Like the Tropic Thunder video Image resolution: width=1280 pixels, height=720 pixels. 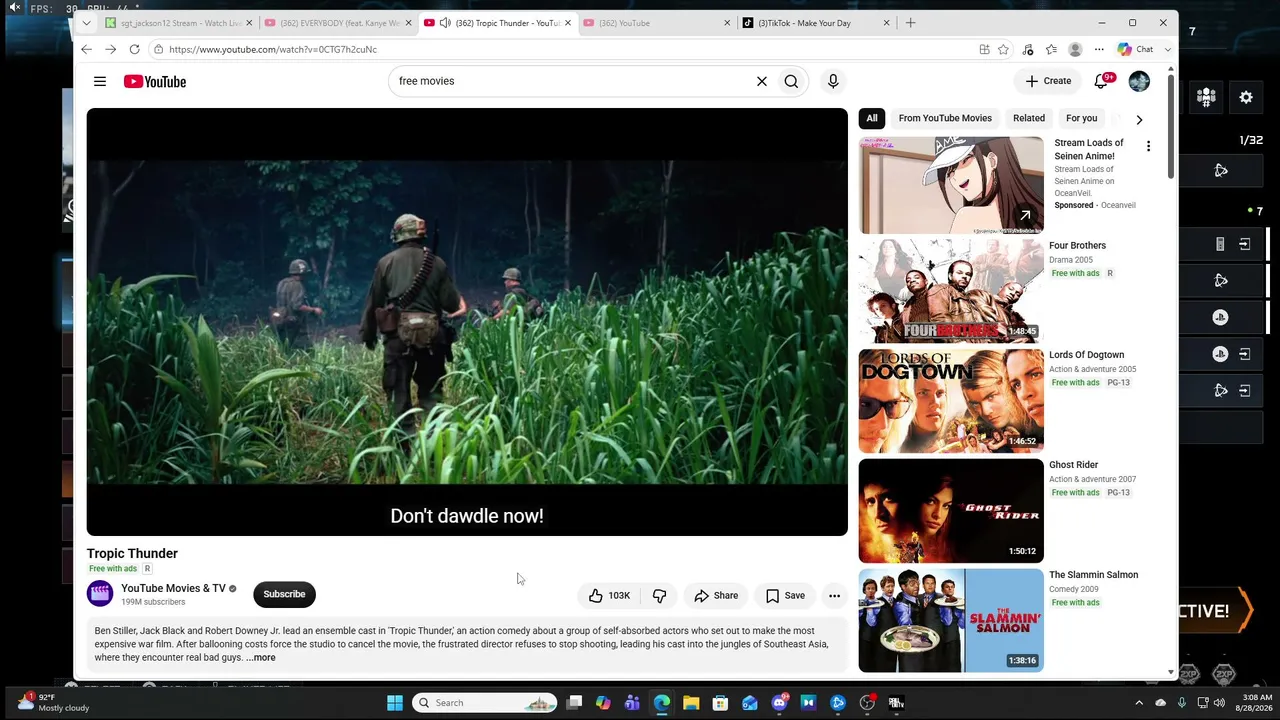point(609,596)
